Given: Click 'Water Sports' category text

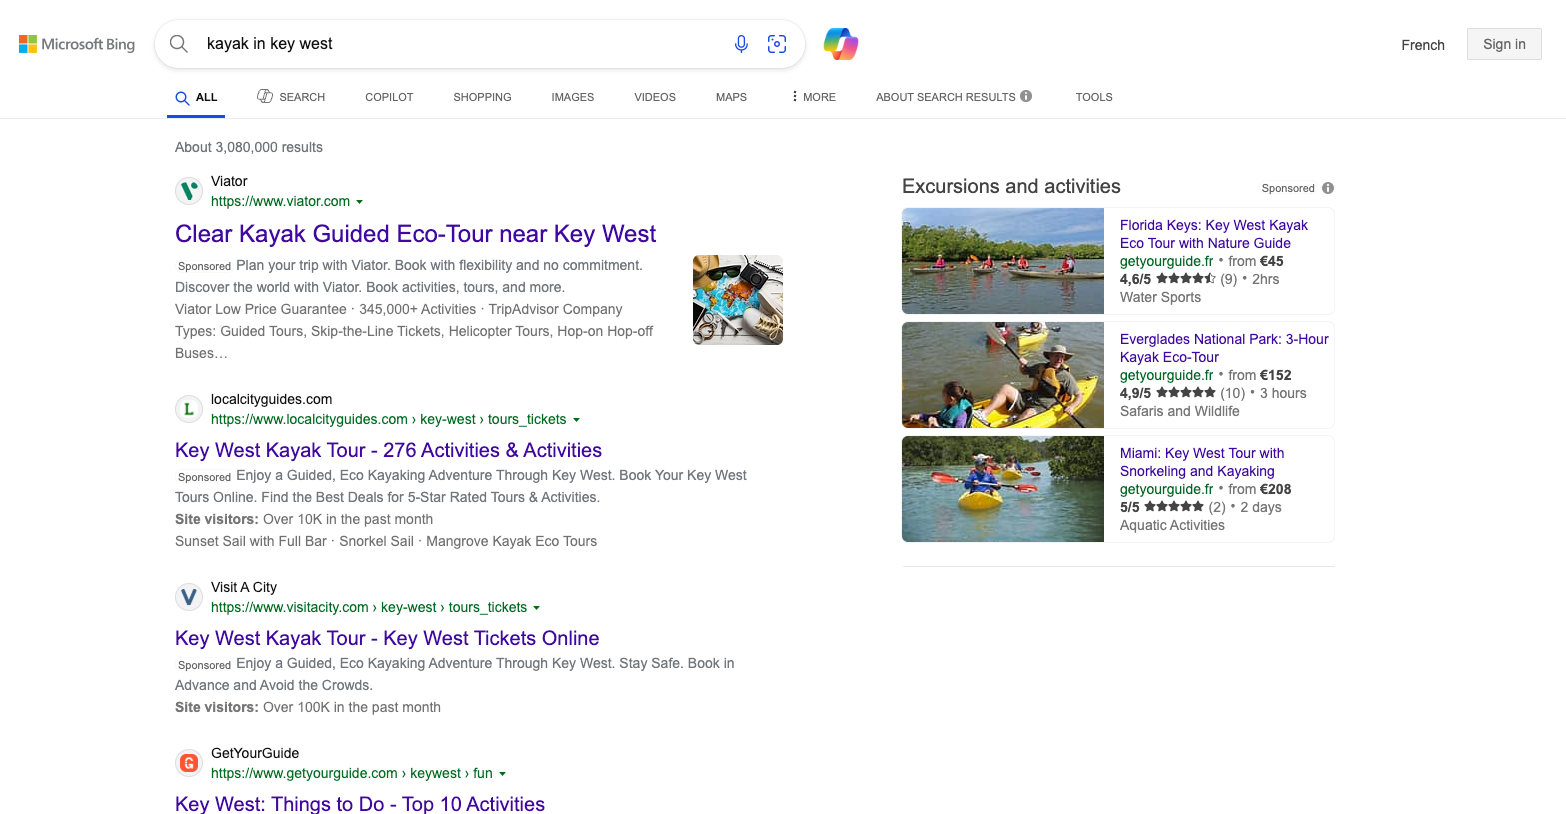Looking at the screenshot, I should tap(1160, 297).
